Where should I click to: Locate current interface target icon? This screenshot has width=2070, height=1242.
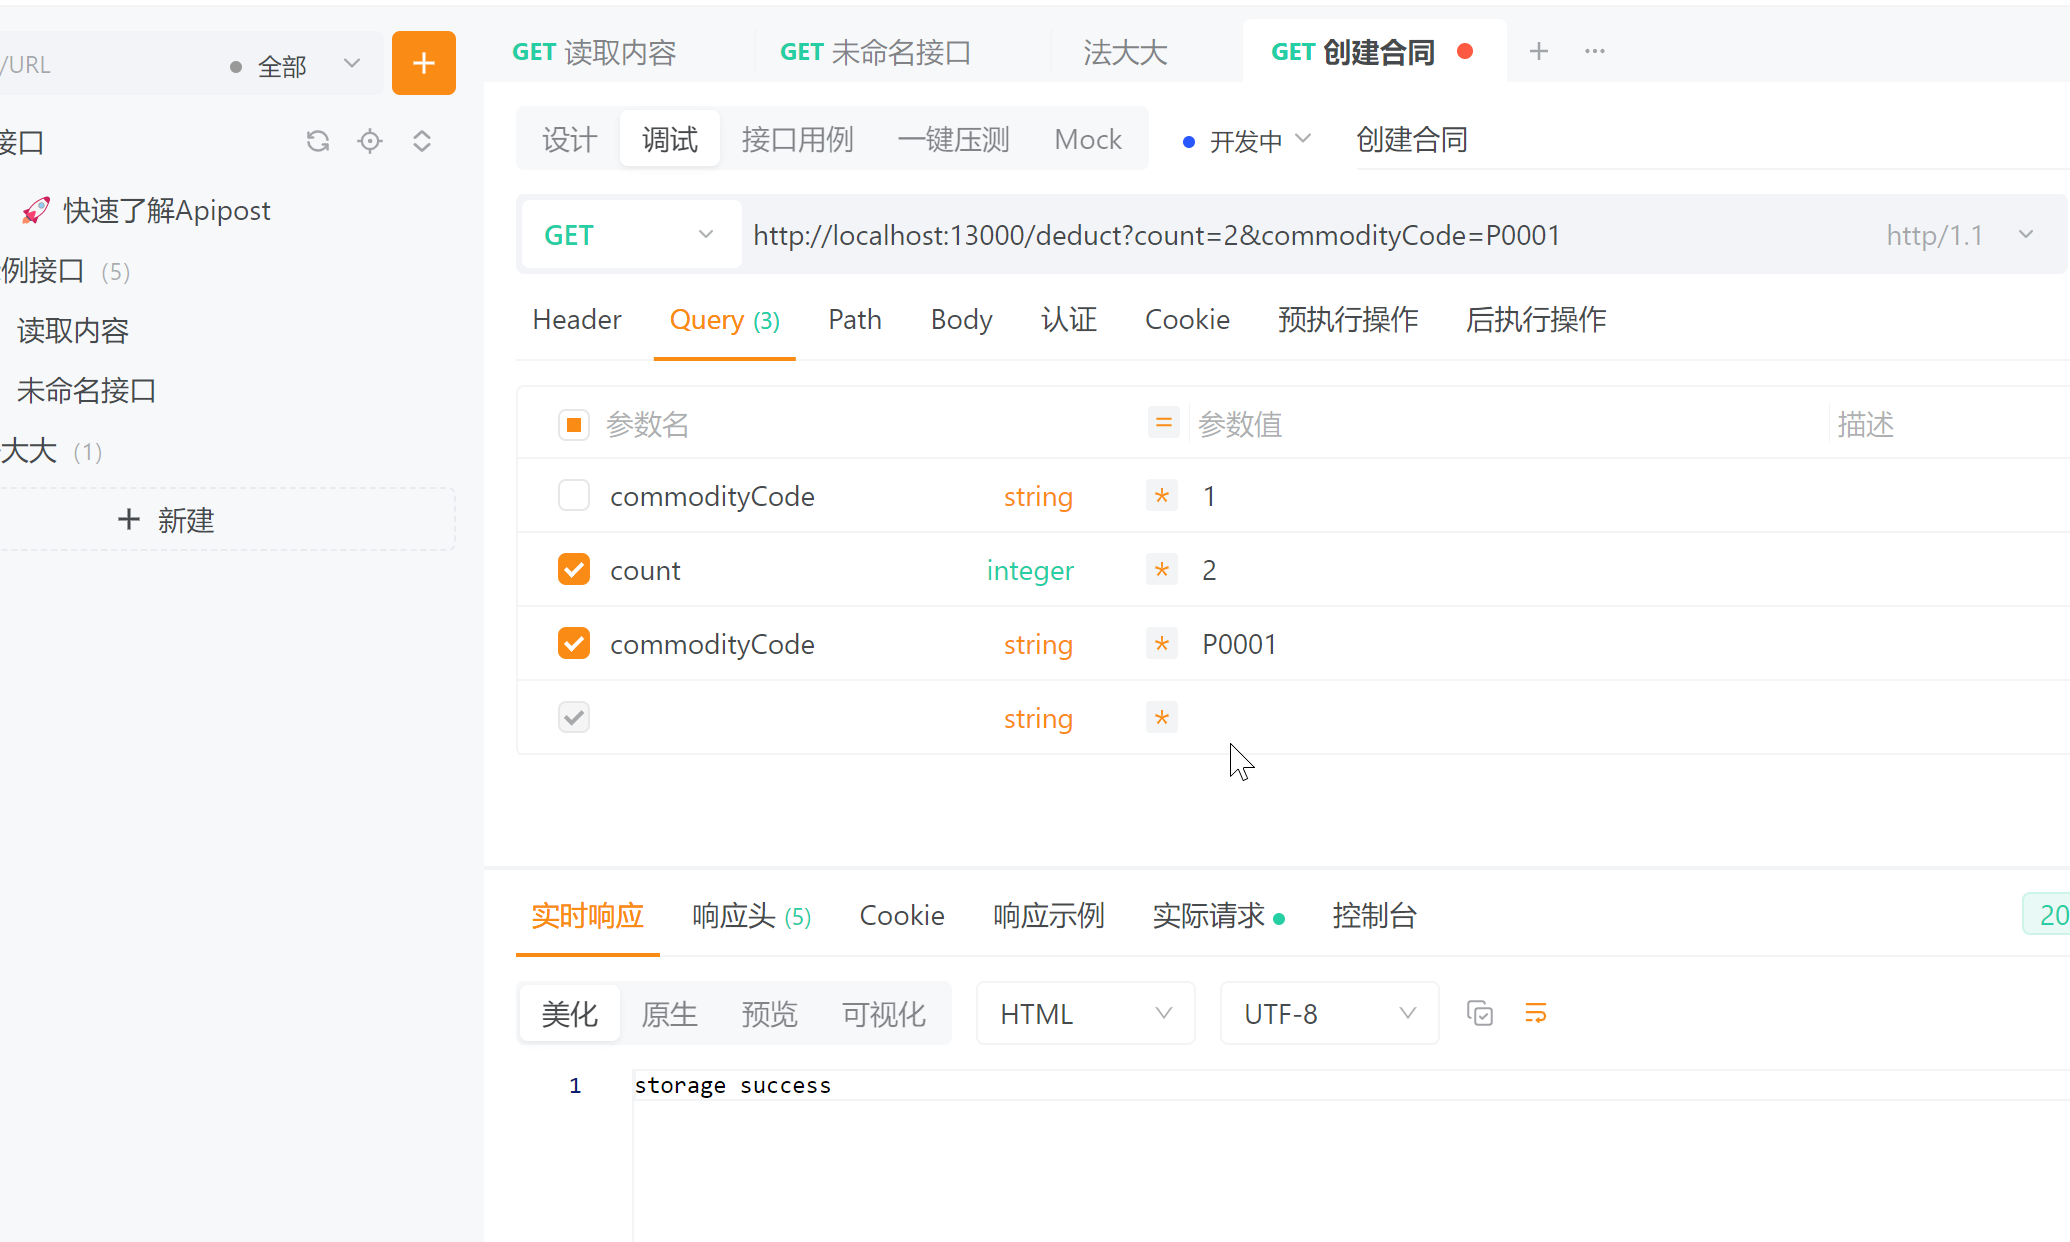[370, 141]
